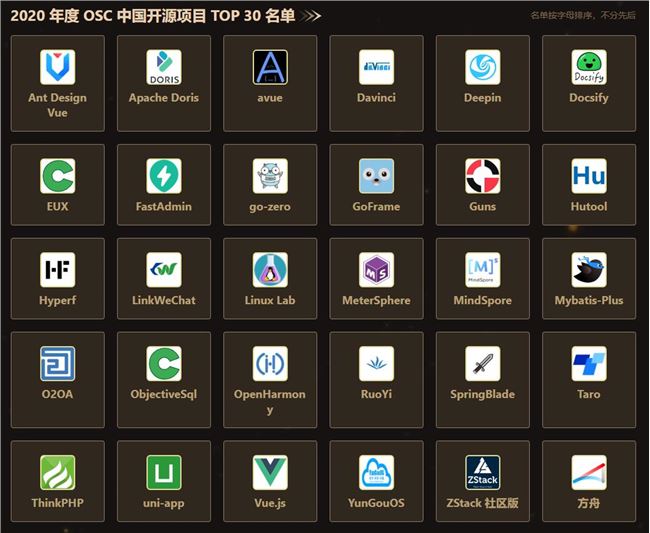
Task: Click the double chevron after the title
Action: click(x=311, y=16)
